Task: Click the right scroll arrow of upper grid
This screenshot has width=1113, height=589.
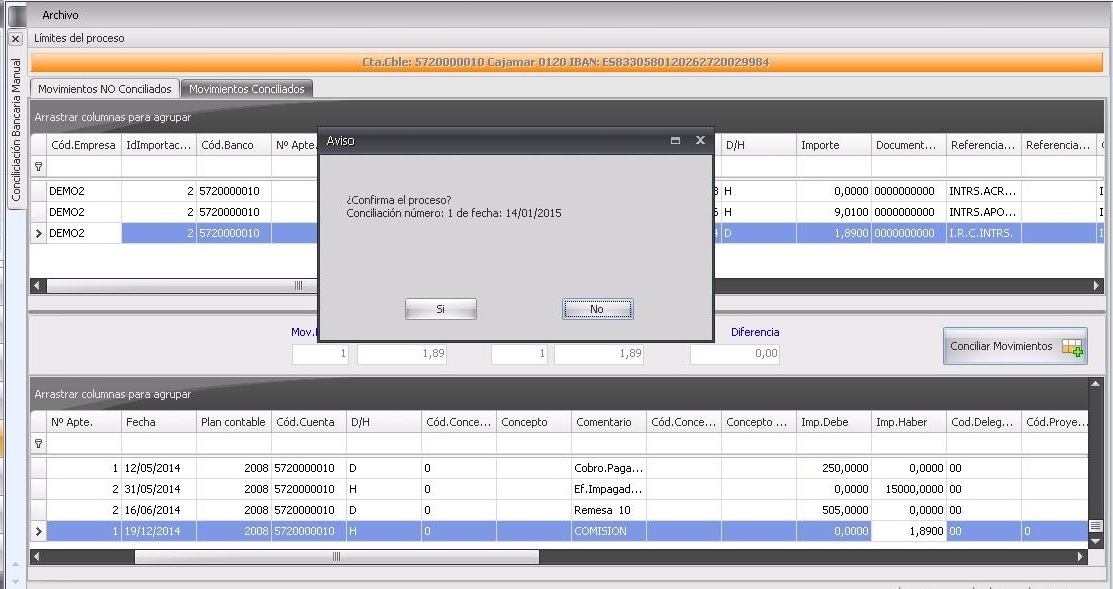Action: (x=1096, y=285)
